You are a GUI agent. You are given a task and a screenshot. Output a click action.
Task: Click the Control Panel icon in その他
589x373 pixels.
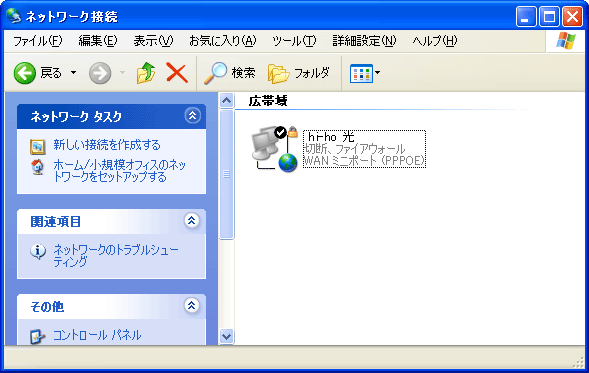pyautogui.click(x=38, y=337)
